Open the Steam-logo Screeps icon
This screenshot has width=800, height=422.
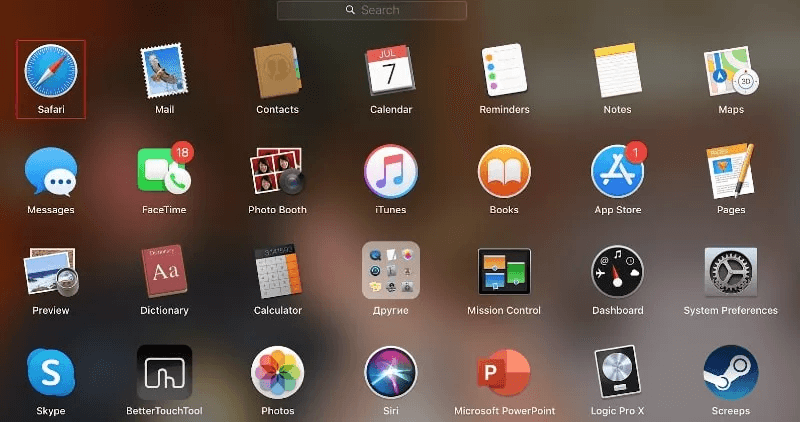(731, 373)
